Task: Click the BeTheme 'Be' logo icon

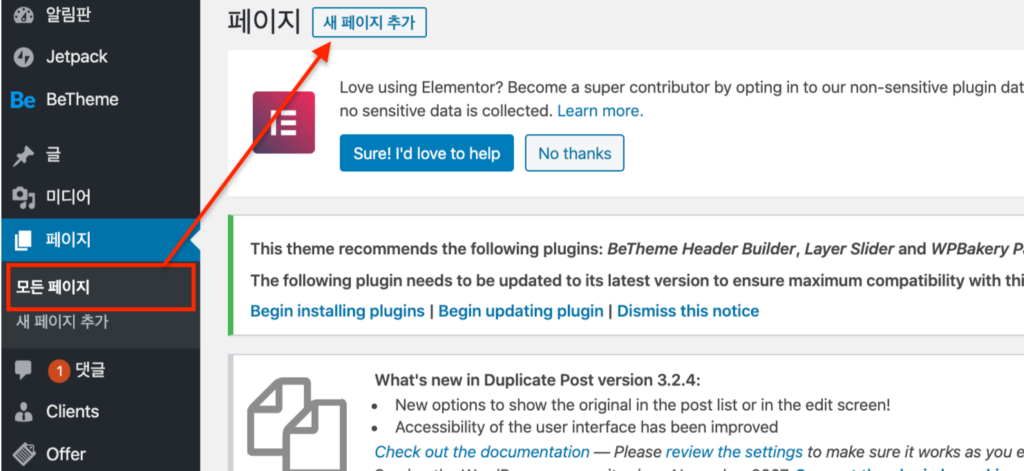Action: (x=22, y=100)
